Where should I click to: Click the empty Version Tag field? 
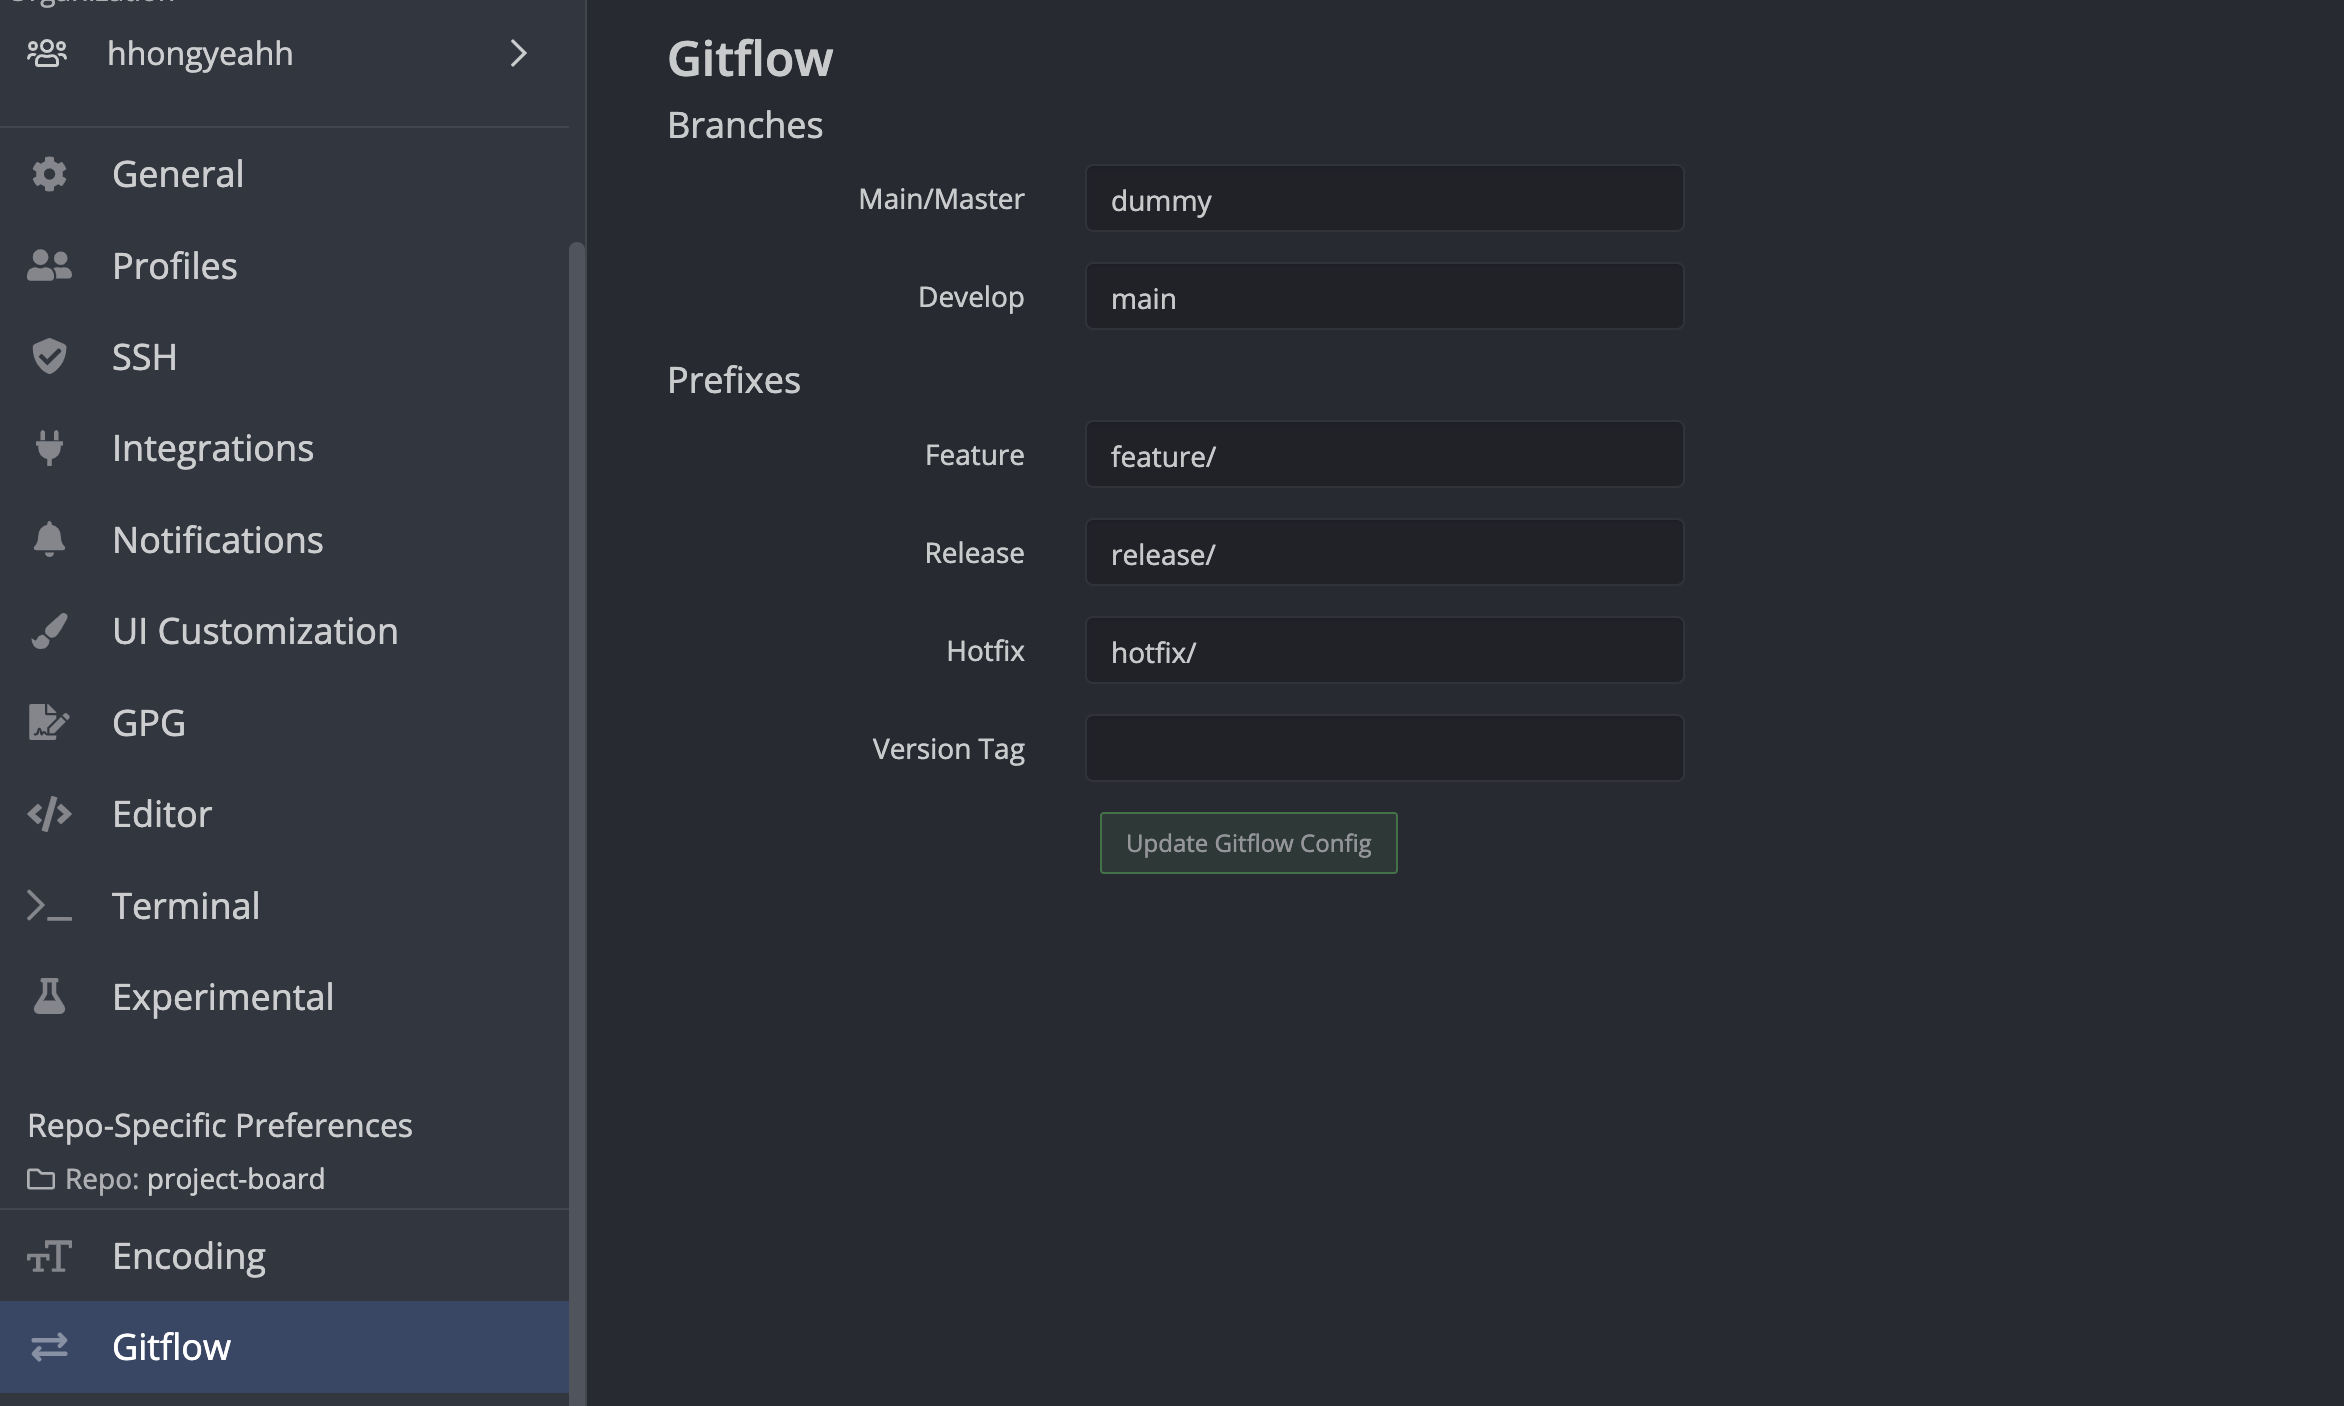coord(1384,748)
